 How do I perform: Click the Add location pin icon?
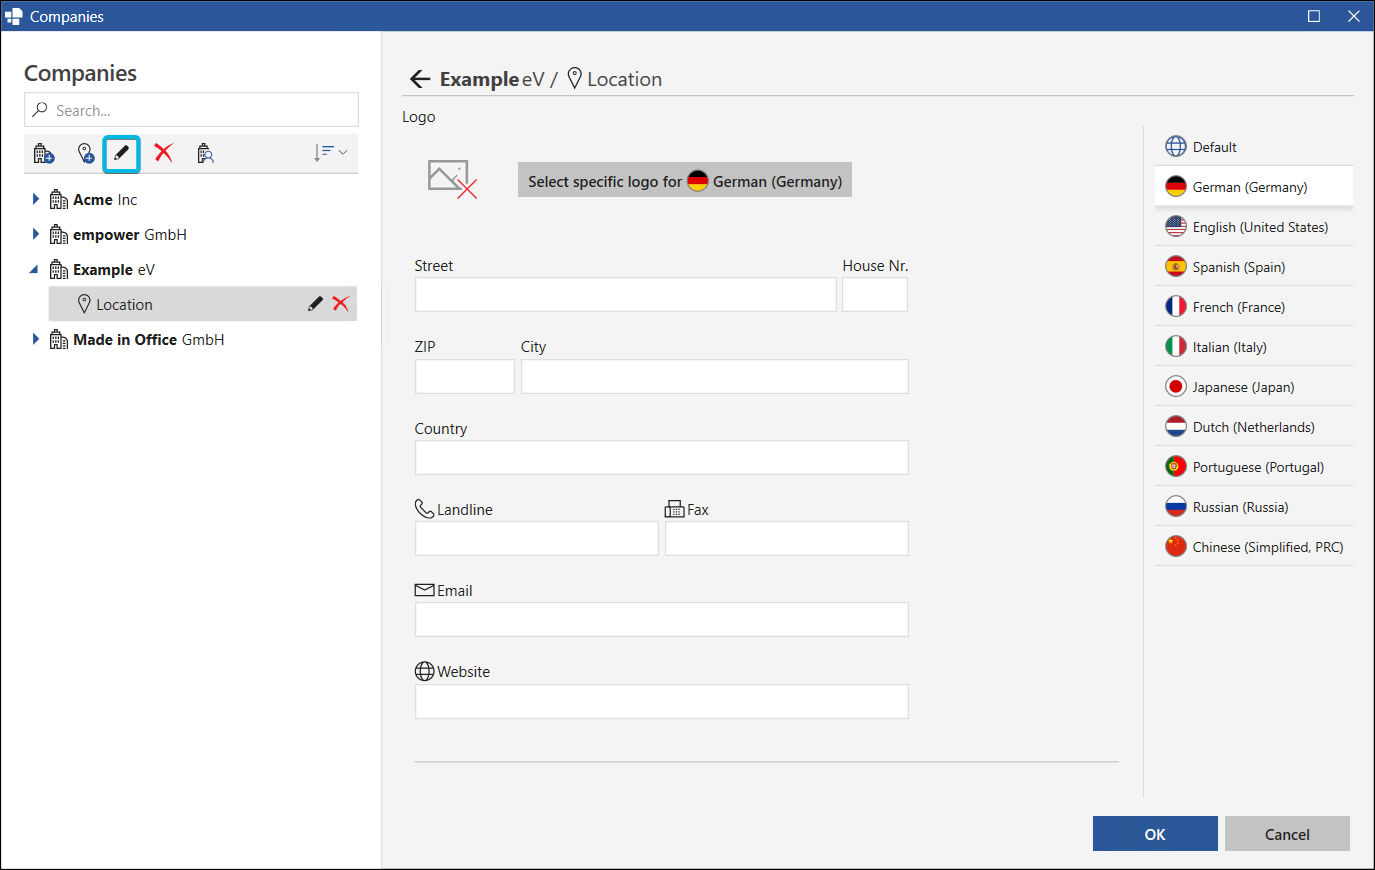coord(86,153)
